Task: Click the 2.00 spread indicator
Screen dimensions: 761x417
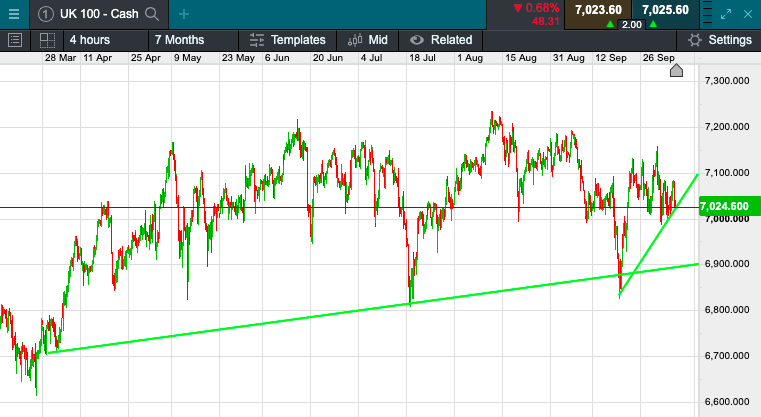Action: (631, 24)
